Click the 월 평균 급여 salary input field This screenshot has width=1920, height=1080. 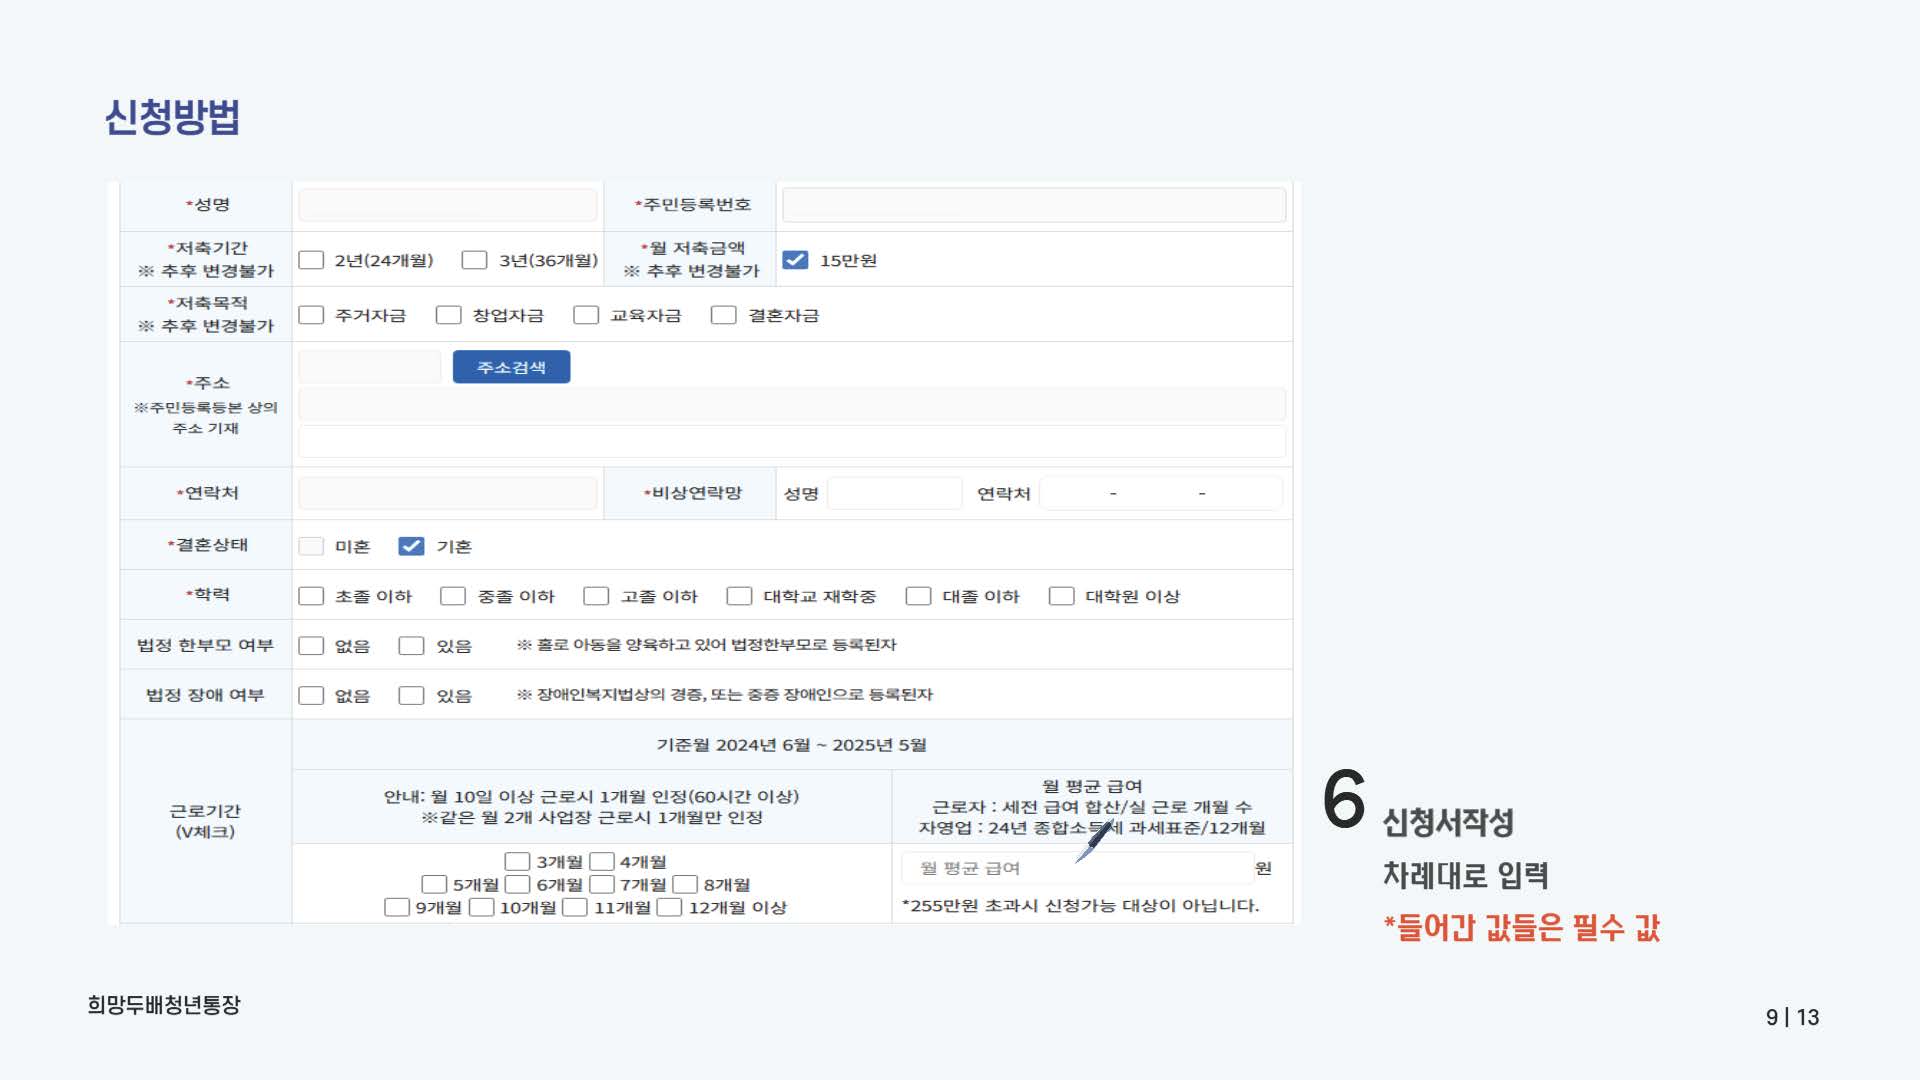(x=1075, y=868)
